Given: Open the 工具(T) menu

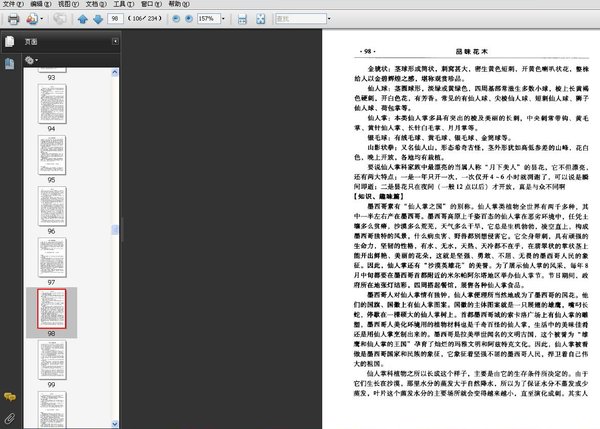Looking at the screenshot, I should (x=123, y=4).
